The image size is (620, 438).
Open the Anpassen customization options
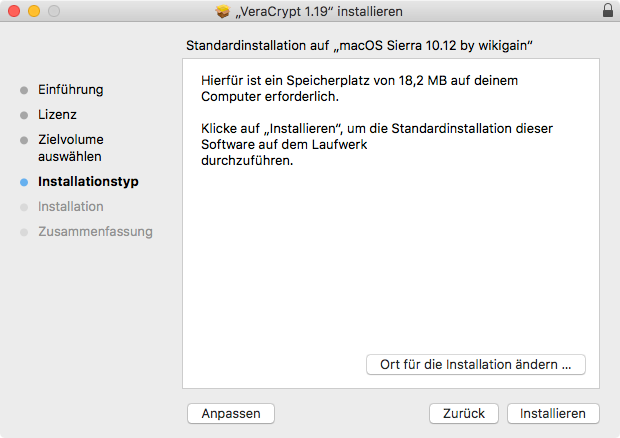(x=231, y=413)
